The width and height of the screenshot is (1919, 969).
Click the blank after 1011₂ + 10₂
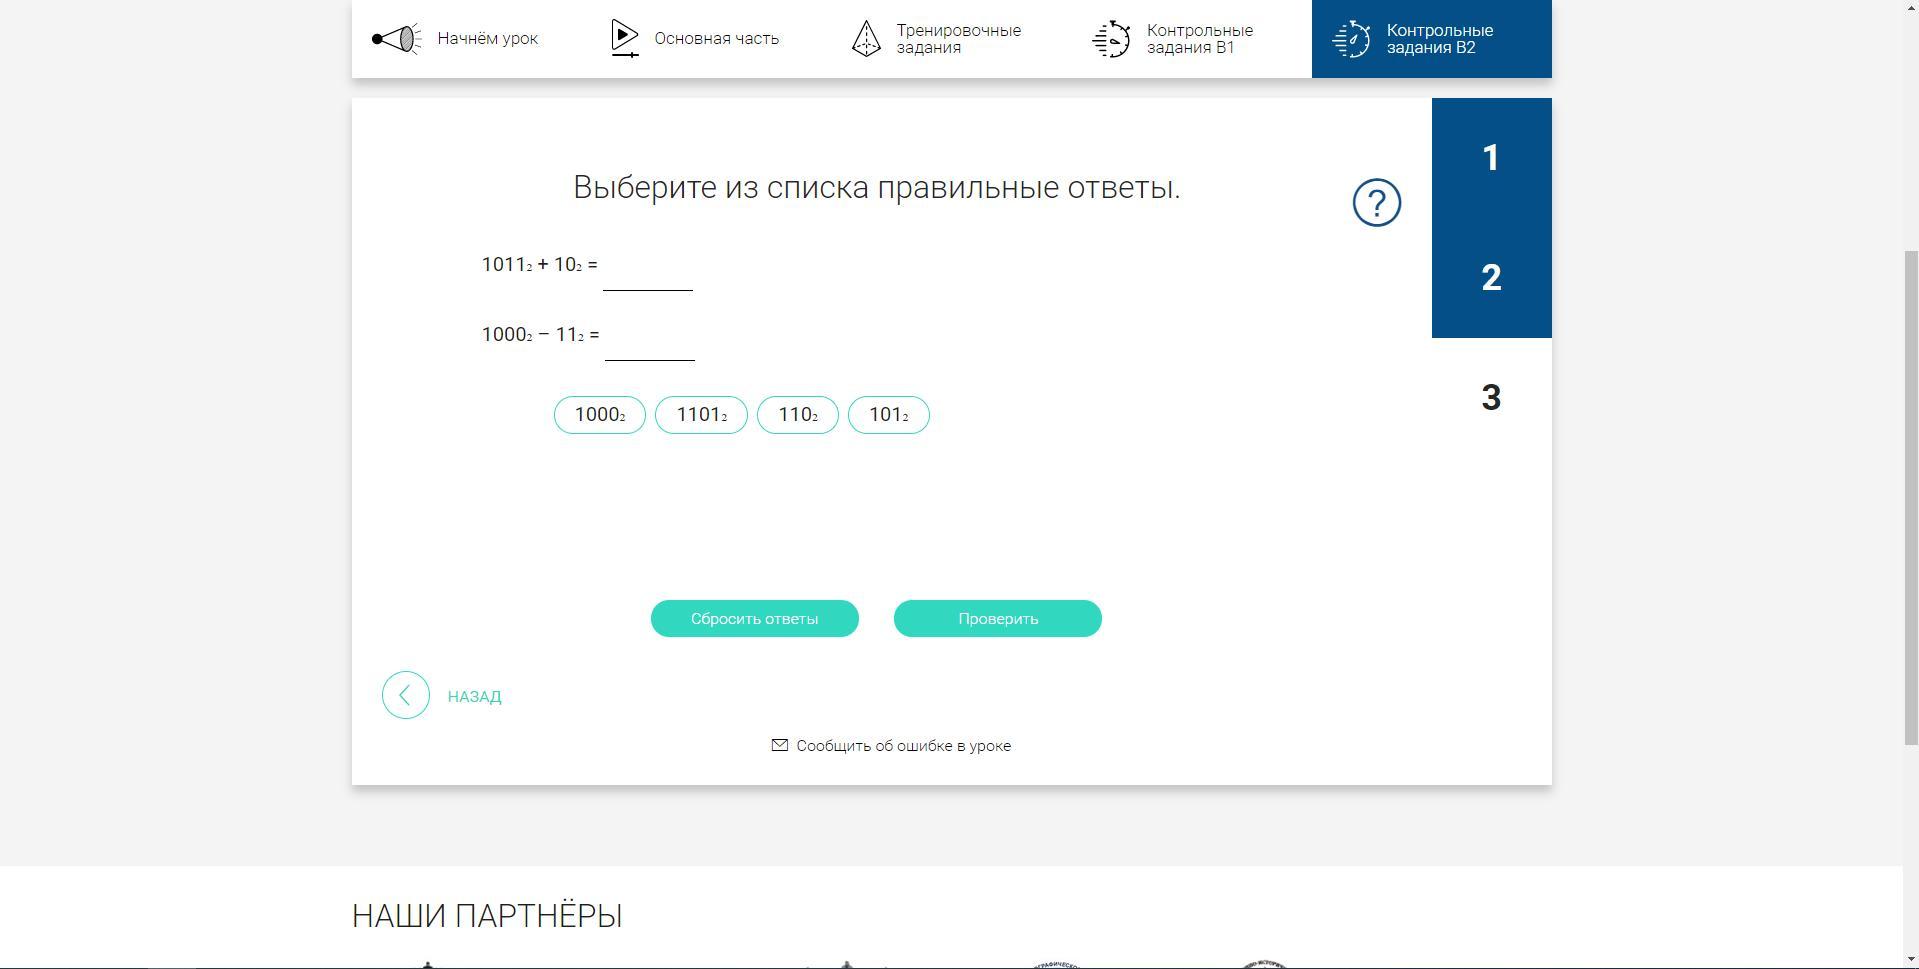click(x=648, y=270)
